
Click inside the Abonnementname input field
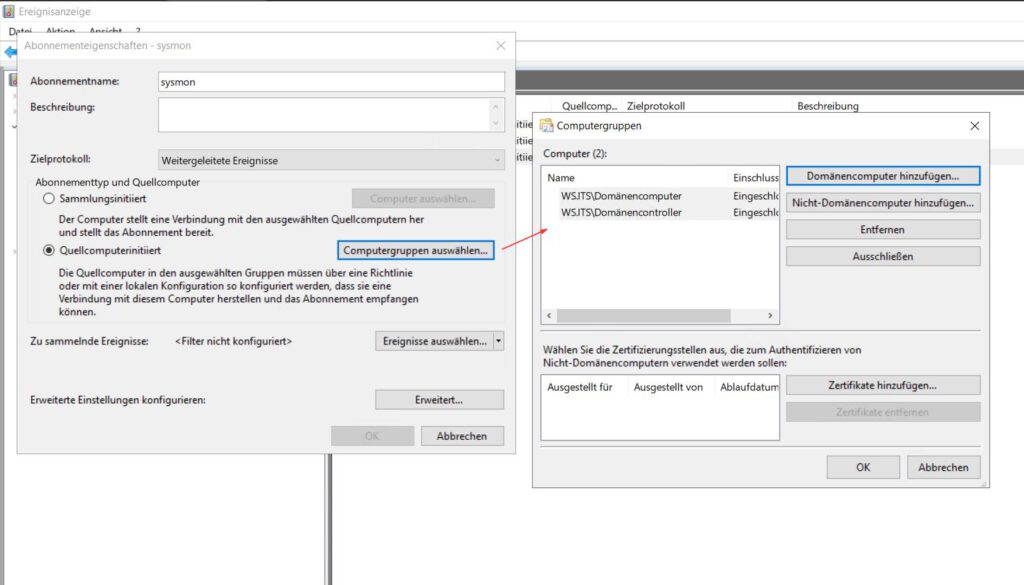pyautogui.click(x=330, y=80)
